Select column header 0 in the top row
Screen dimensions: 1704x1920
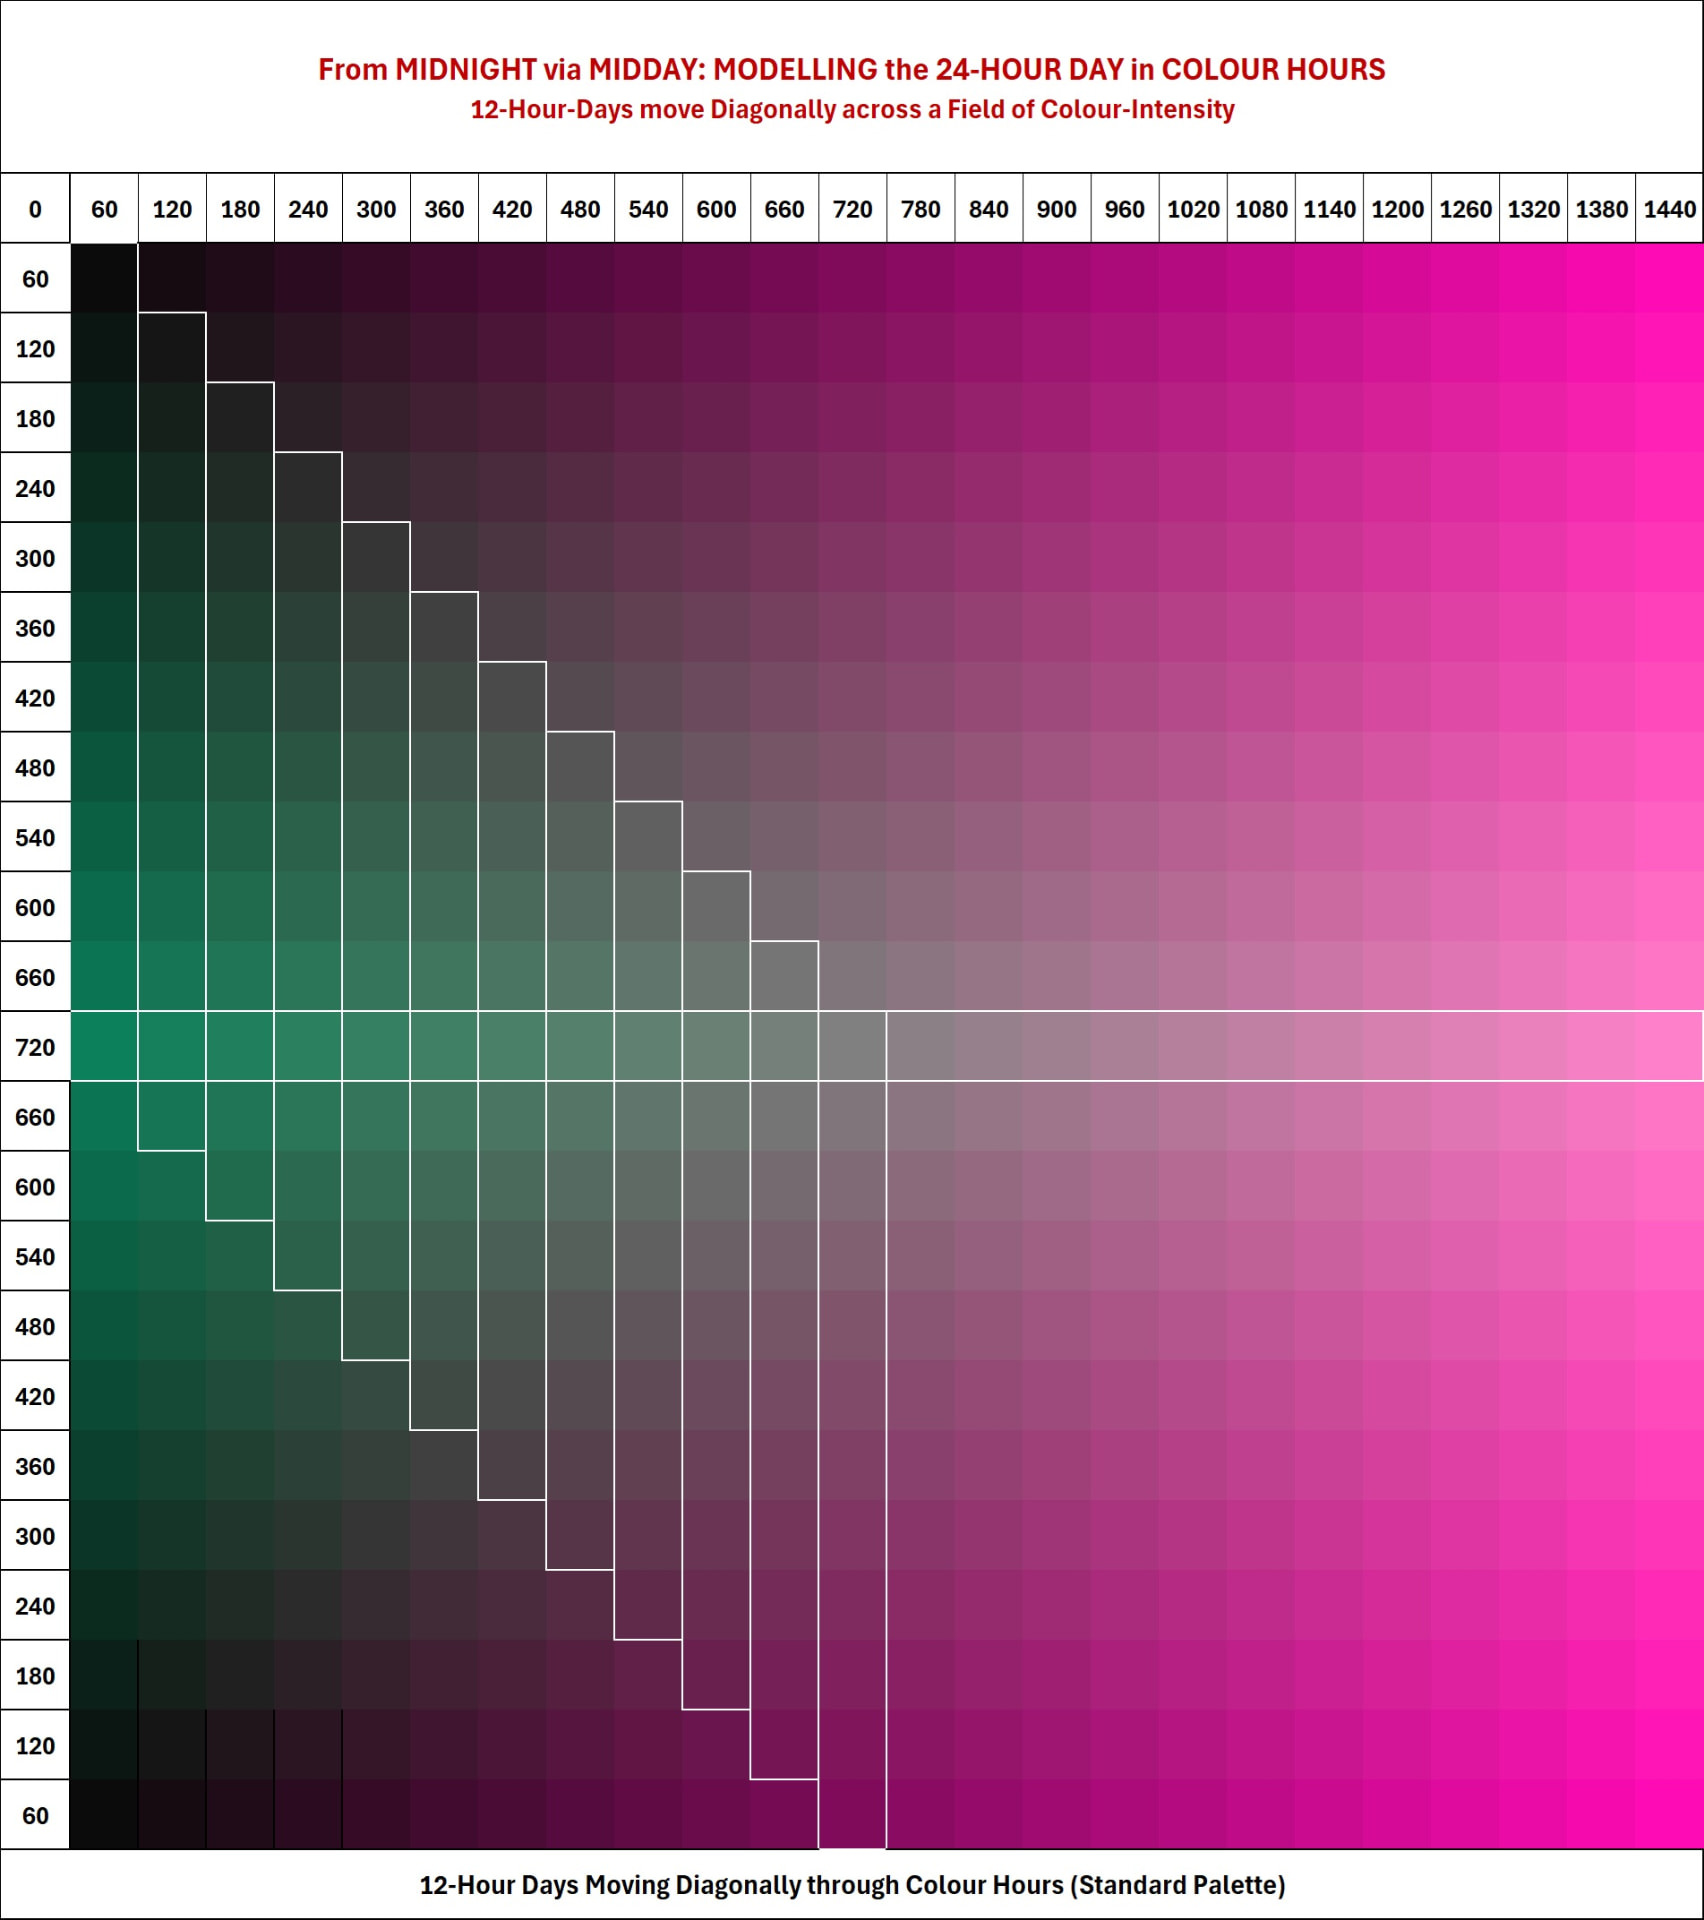tap(35, 209)
